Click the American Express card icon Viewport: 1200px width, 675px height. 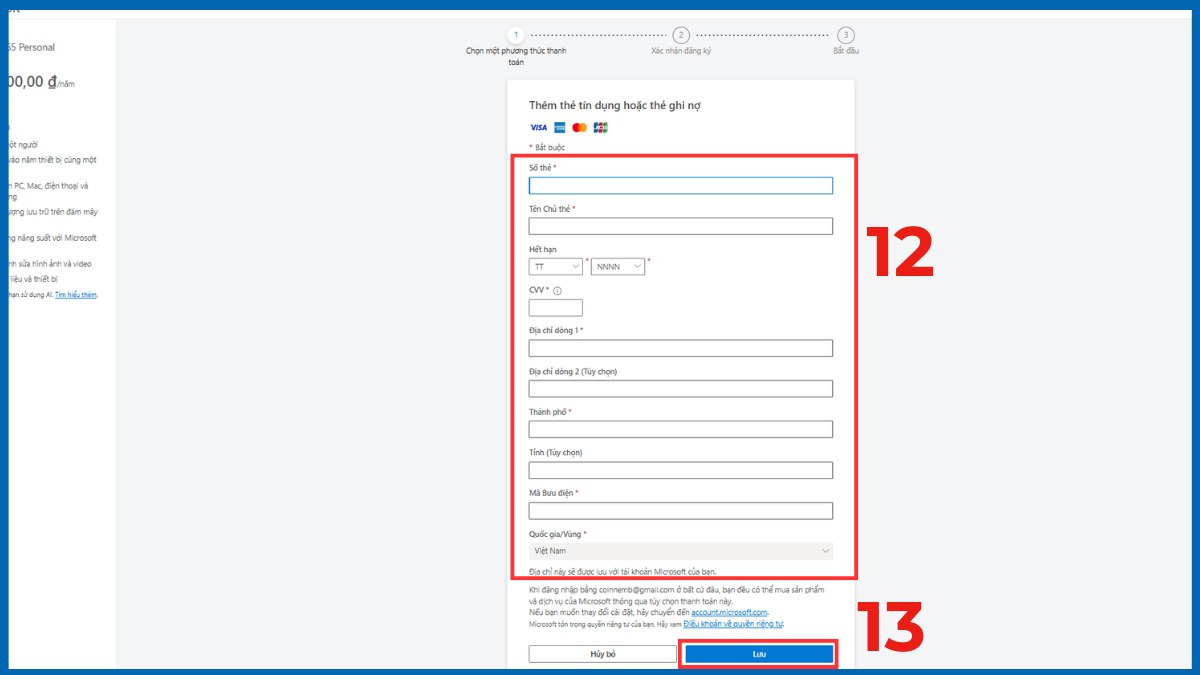tap(558, 127)
